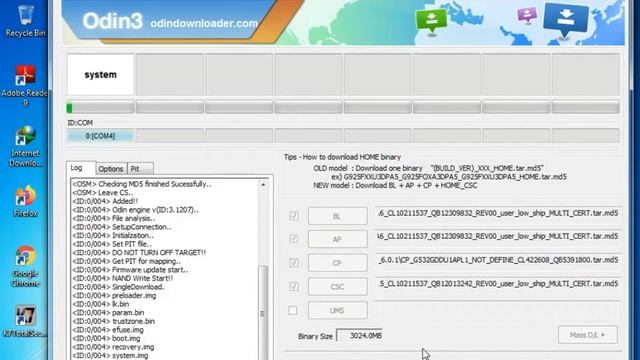Click 'Tips - How to download HOME binary' text

click(x=342, y=157)
